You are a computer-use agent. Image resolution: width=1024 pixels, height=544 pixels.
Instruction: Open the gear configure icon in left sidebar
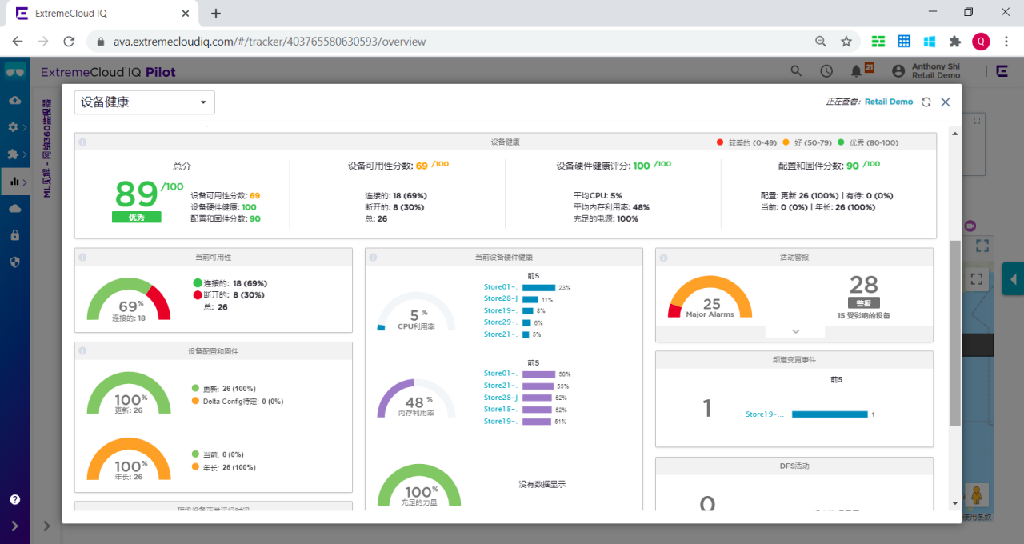click(x=14, y=127)
